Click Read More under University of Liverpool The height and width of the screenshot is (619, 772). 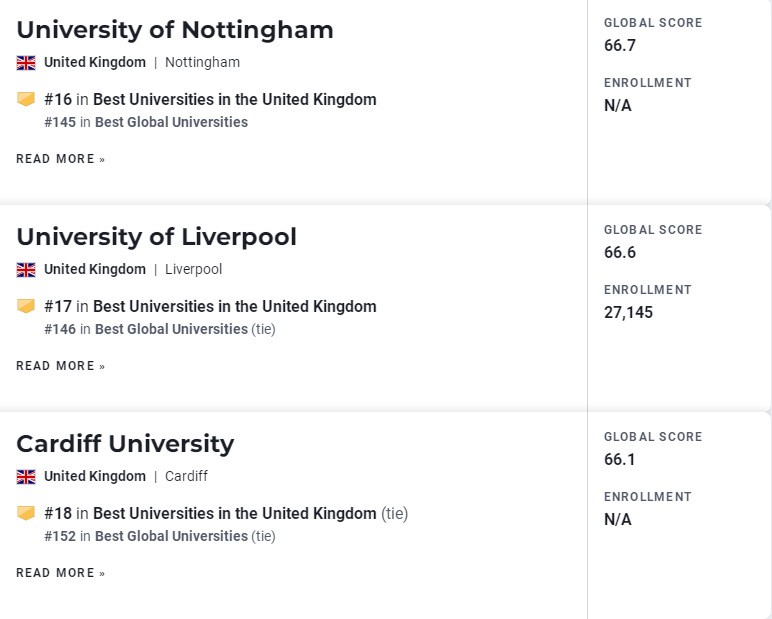(61, 366)
